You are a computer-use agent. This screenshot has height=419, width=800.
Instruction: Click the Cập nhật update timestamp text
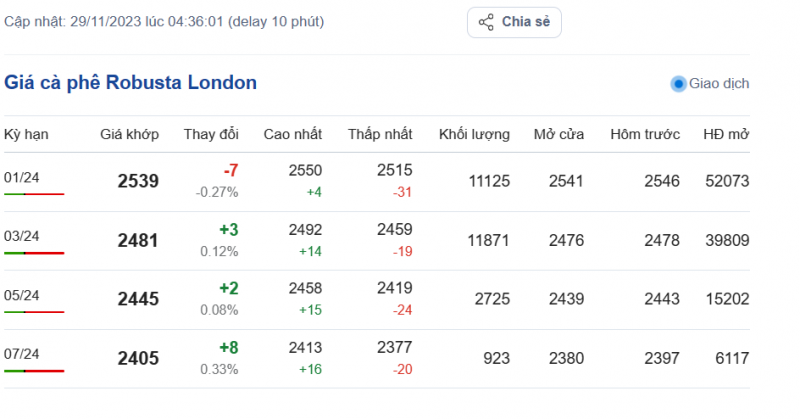point(164,21)
